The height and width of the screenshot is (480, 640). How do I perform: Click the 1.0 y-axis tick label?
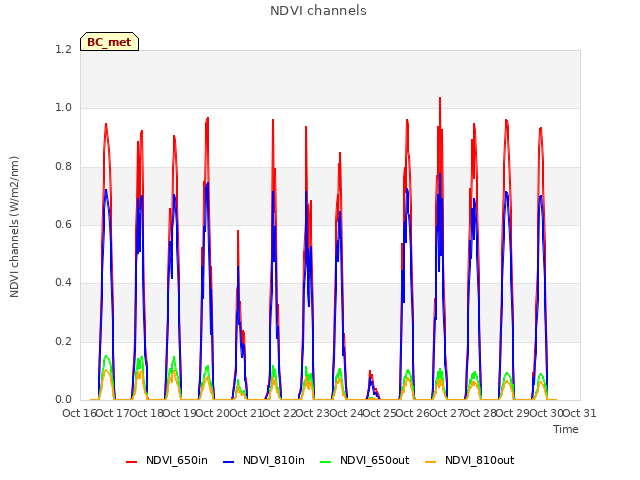(63, 108)
